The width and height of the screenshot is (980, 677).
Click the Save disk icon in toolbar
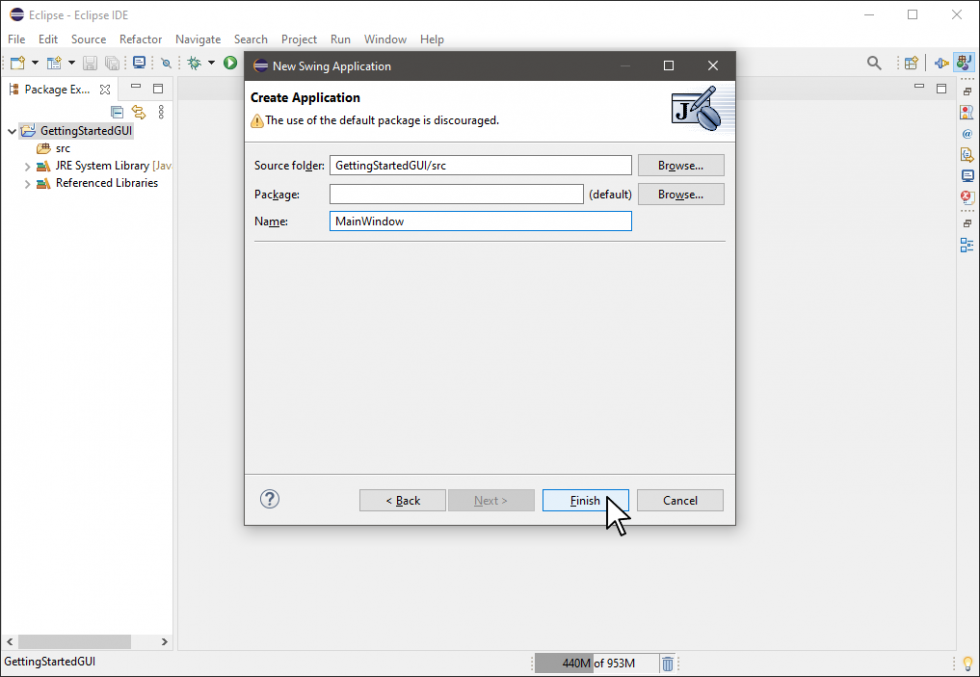[90, 63]
